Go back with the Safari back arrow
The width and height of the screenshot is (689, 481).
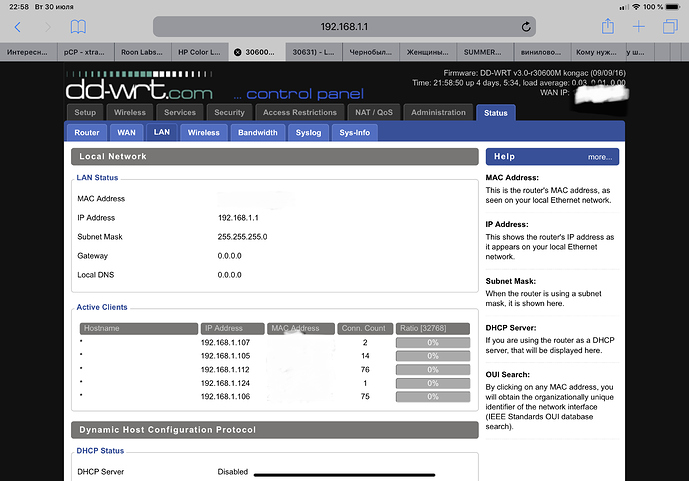coord(17,26)
